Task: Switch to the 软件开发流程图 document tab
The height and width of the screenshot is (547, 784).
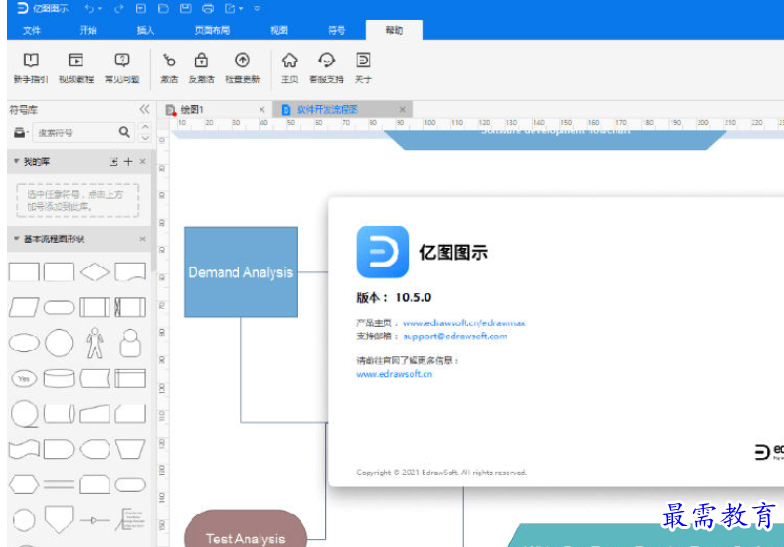Action: click(x=342, y=109)
